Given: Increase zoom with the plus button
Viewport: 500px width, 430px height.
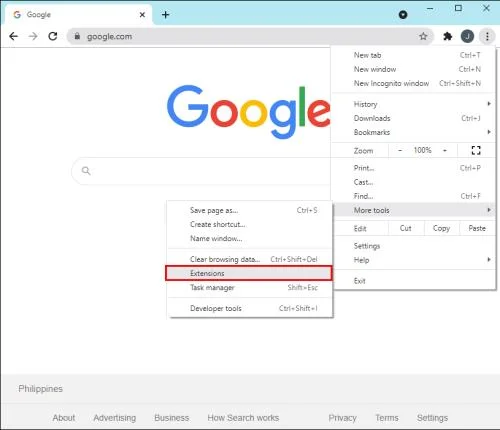Looking at the screenshot, I should [x=445, y=150].
